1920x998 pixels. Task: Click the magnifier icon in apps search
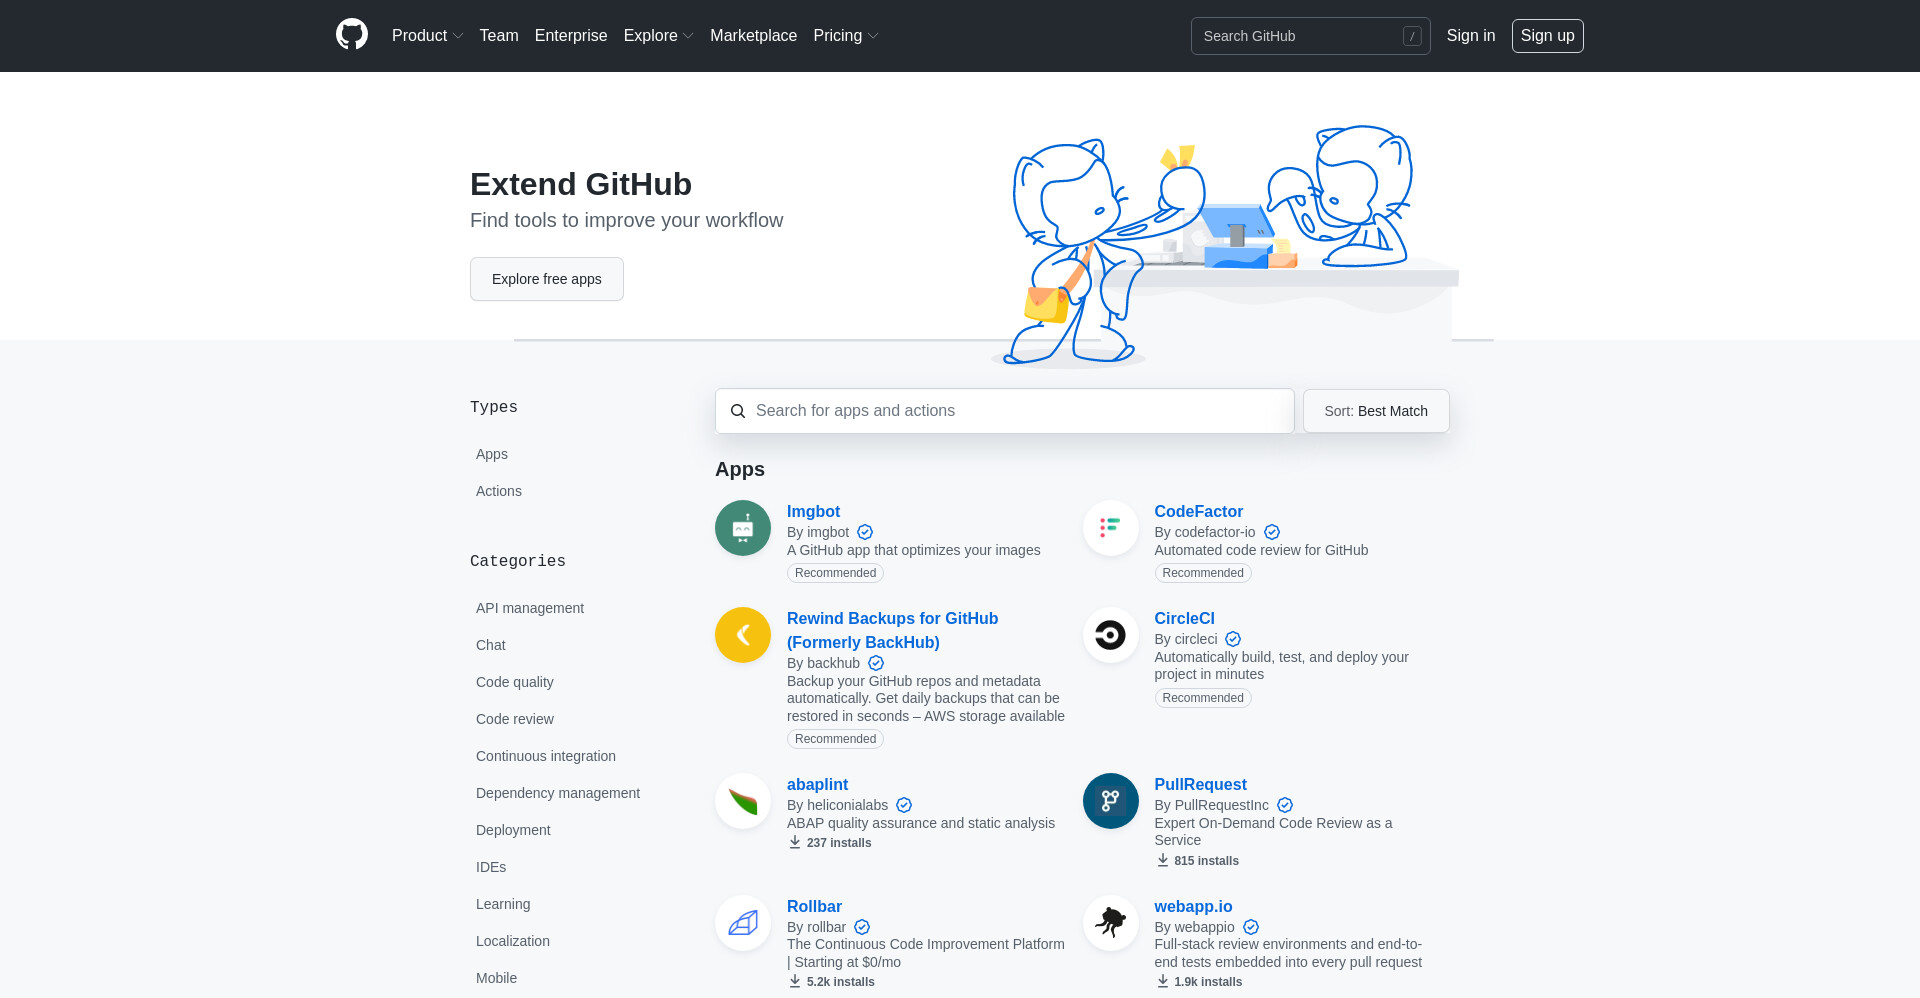(x=738, y=411)
